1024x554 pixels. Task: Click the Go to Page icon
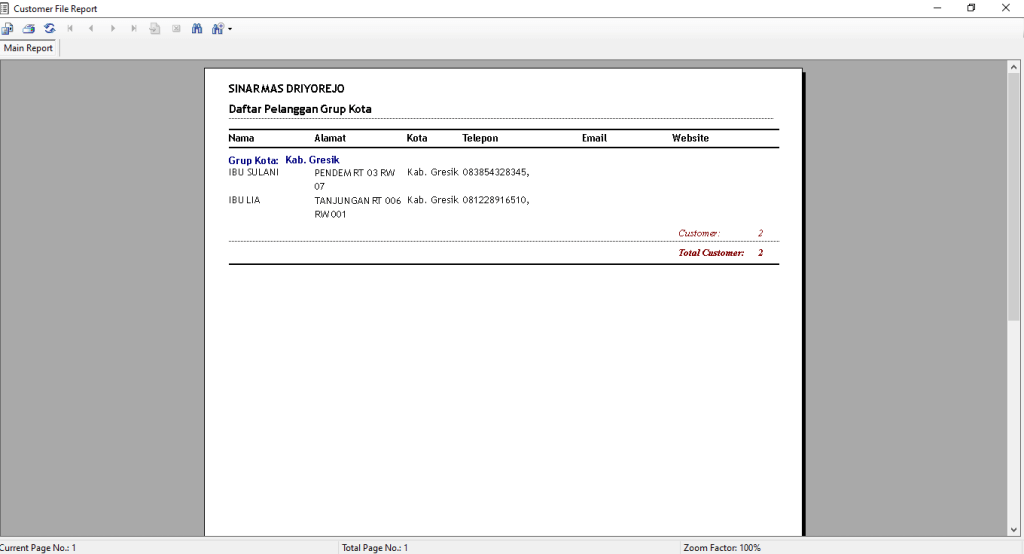click(155, 29)
